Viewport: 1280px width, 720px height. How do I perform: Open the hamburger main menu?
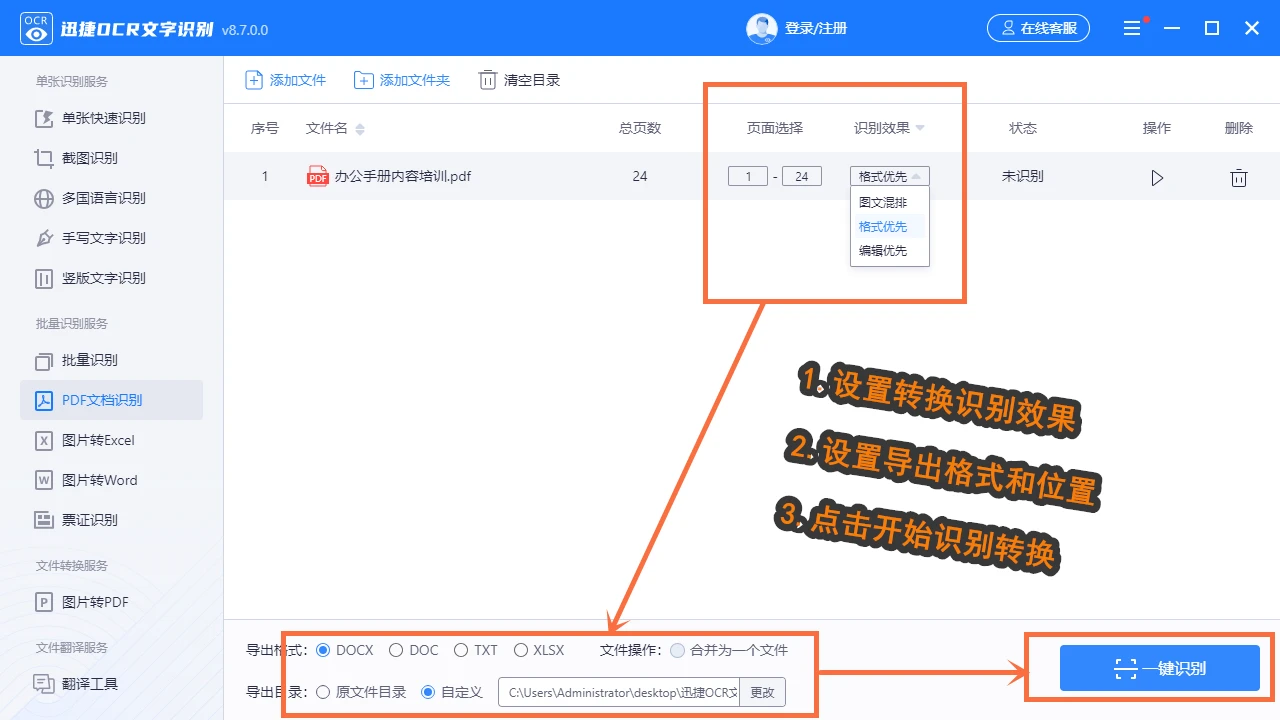1132,28
